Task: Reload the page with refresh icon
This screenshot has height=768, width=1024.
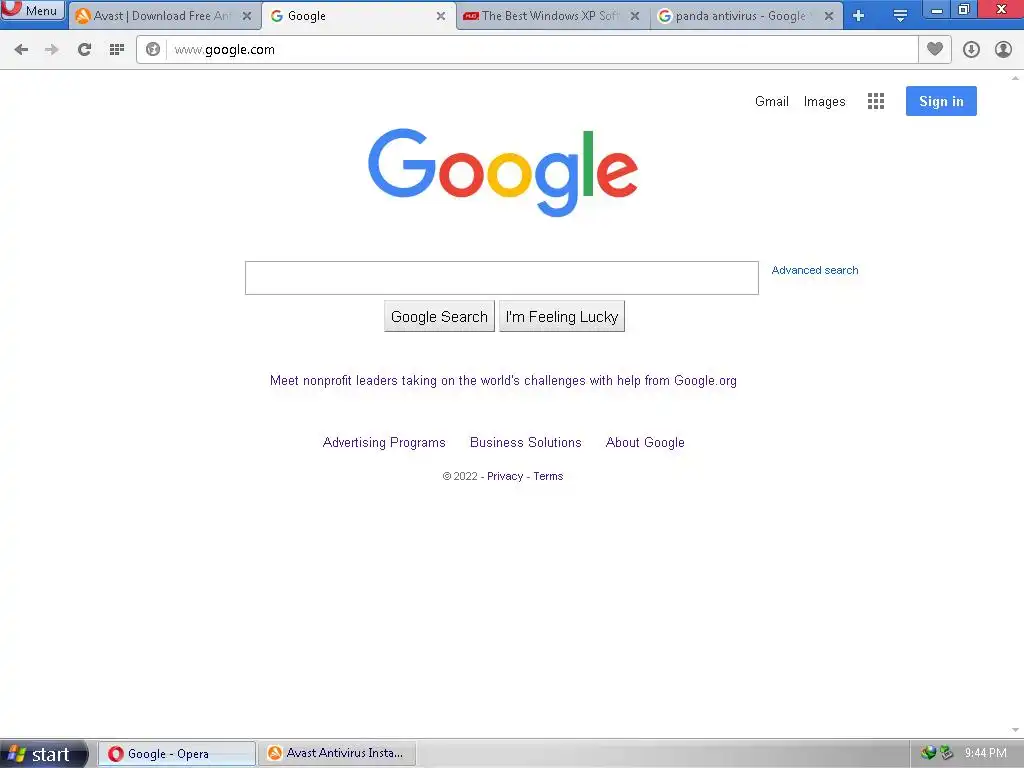Action: click(x=84, y=50)
